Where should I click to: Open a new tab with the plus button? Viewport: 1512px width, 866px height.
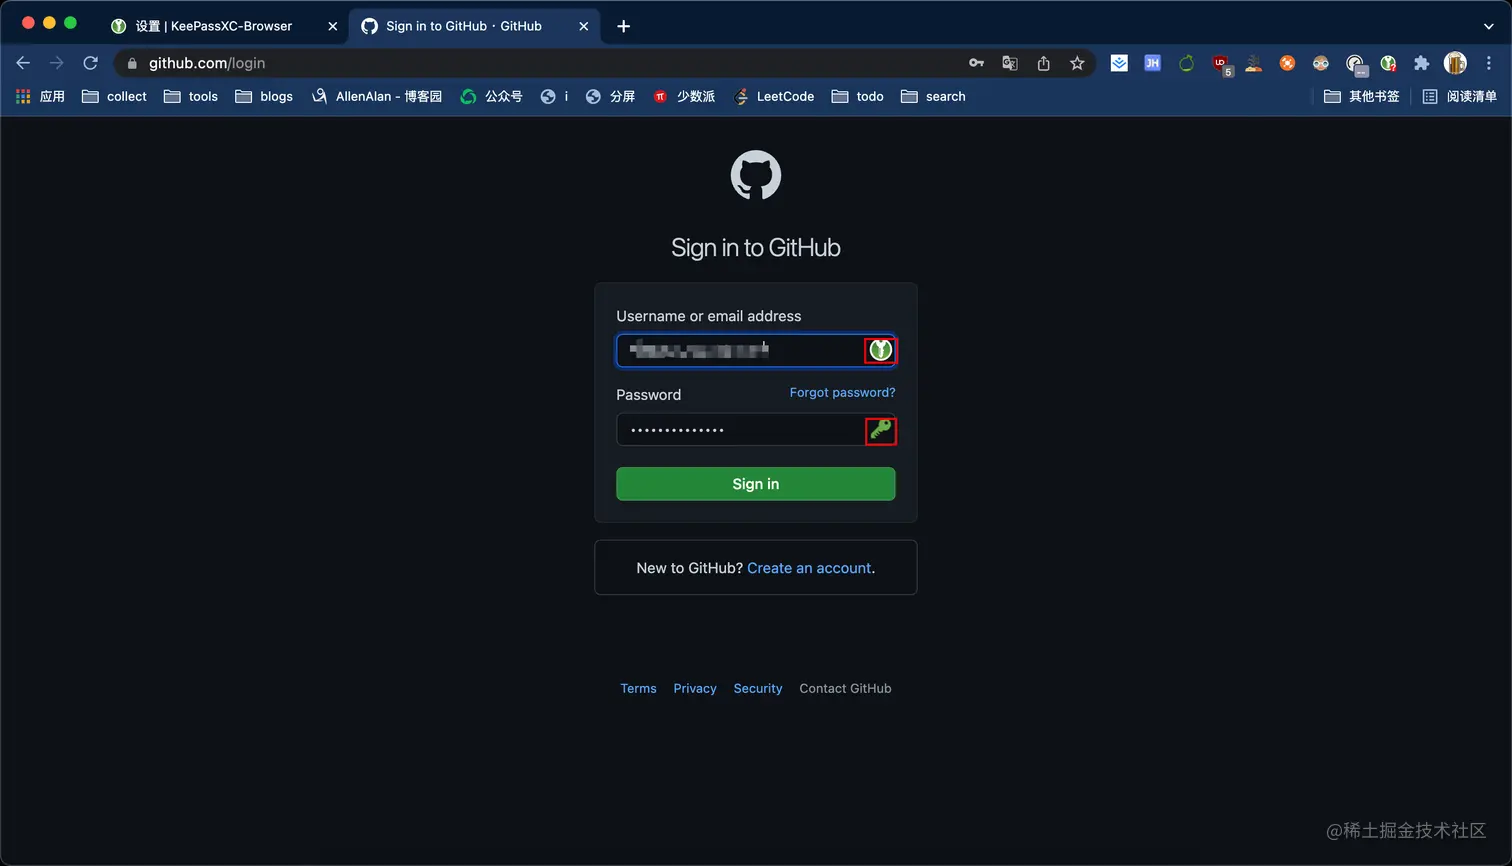(623, 26)
